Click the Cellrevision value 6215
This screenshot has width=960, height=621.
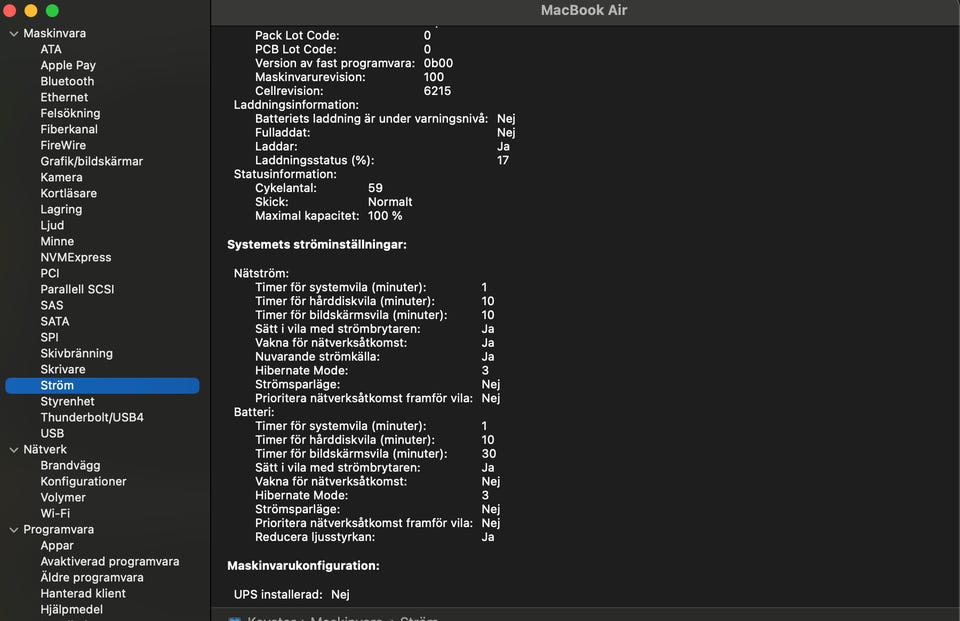pos(437,91)
